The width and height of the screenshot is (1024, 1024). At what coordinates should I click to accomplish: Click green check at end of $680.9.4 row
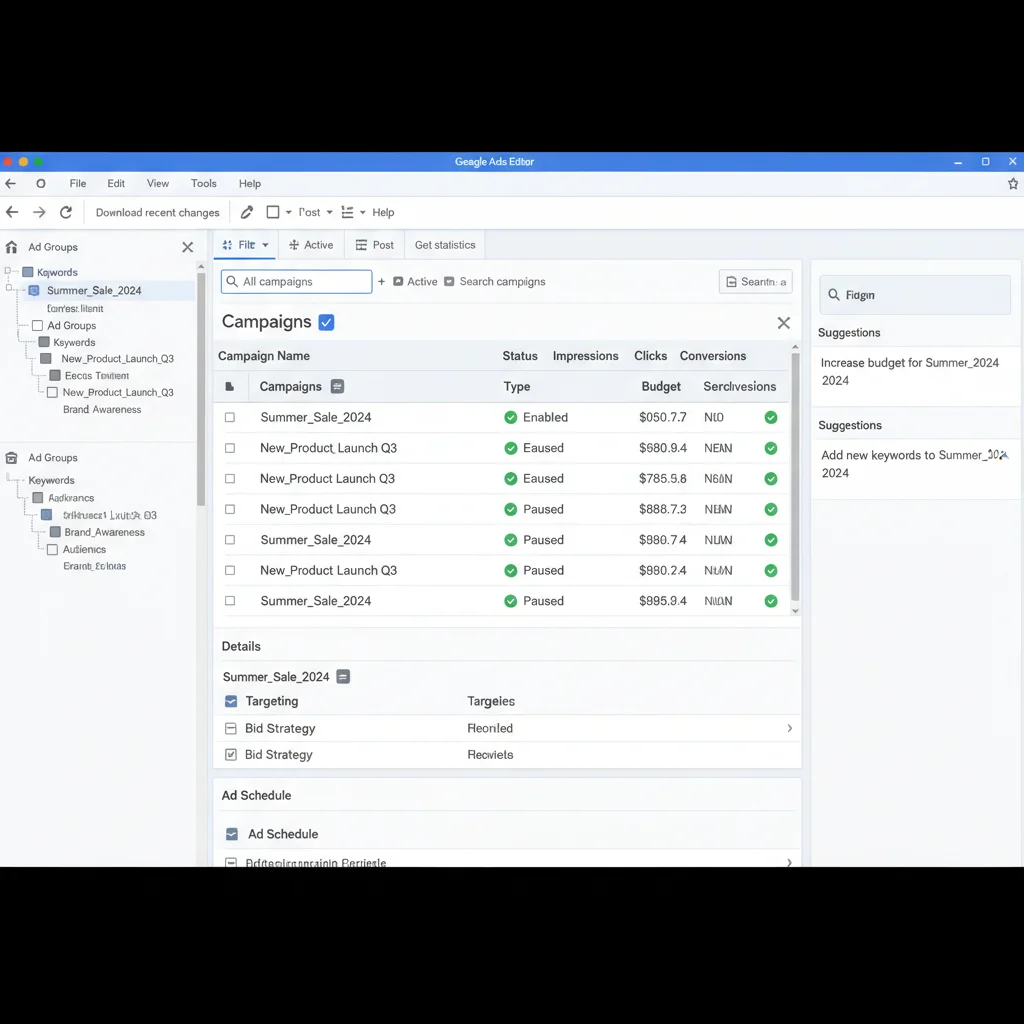(x=771, y=448)
